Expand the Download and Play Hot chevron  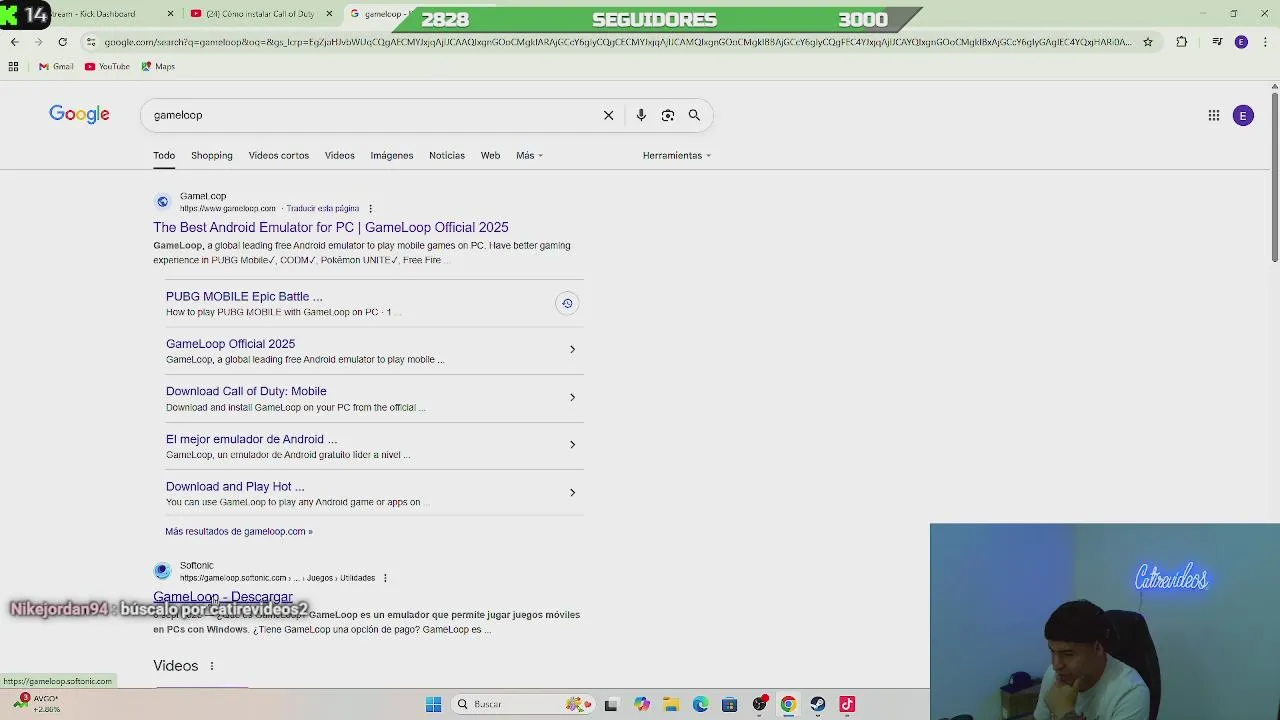coord(572,492)
